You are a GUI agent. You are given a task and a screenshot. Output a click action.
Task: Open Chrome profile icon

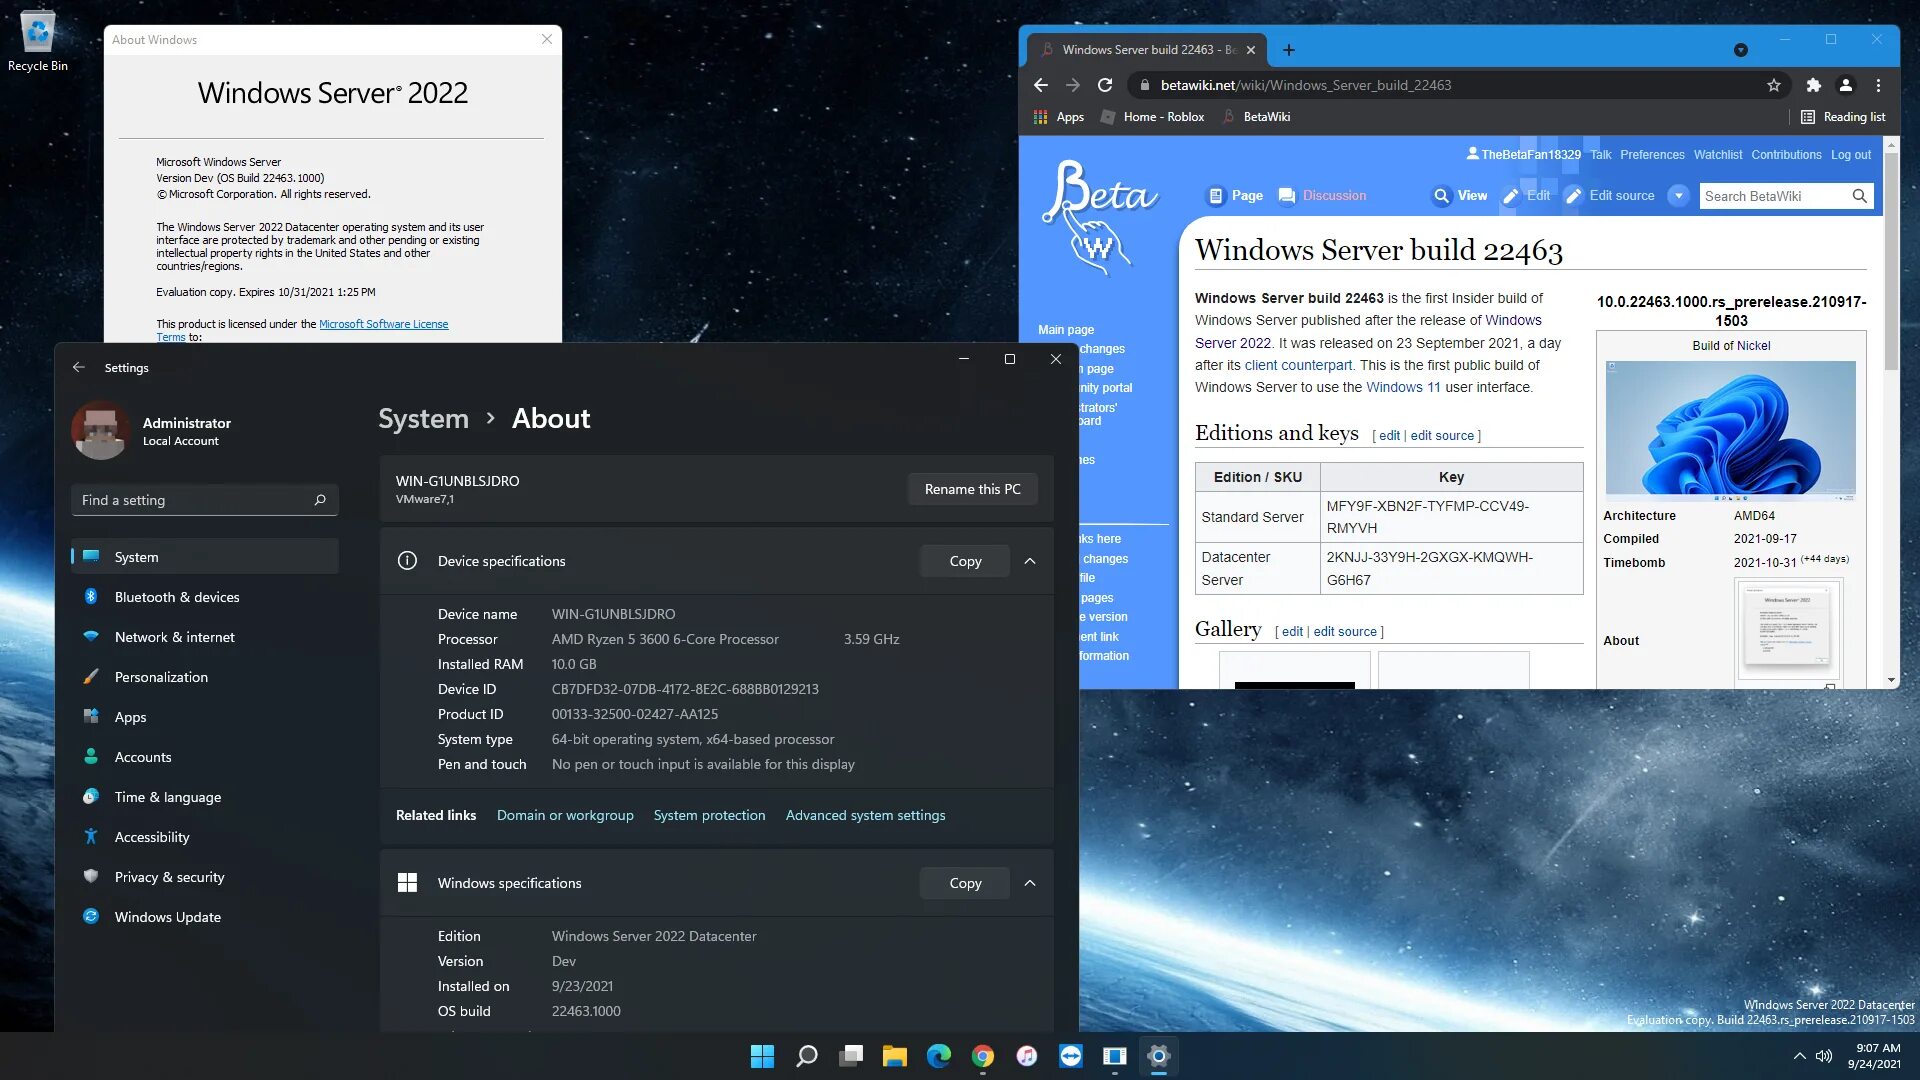1846,85
